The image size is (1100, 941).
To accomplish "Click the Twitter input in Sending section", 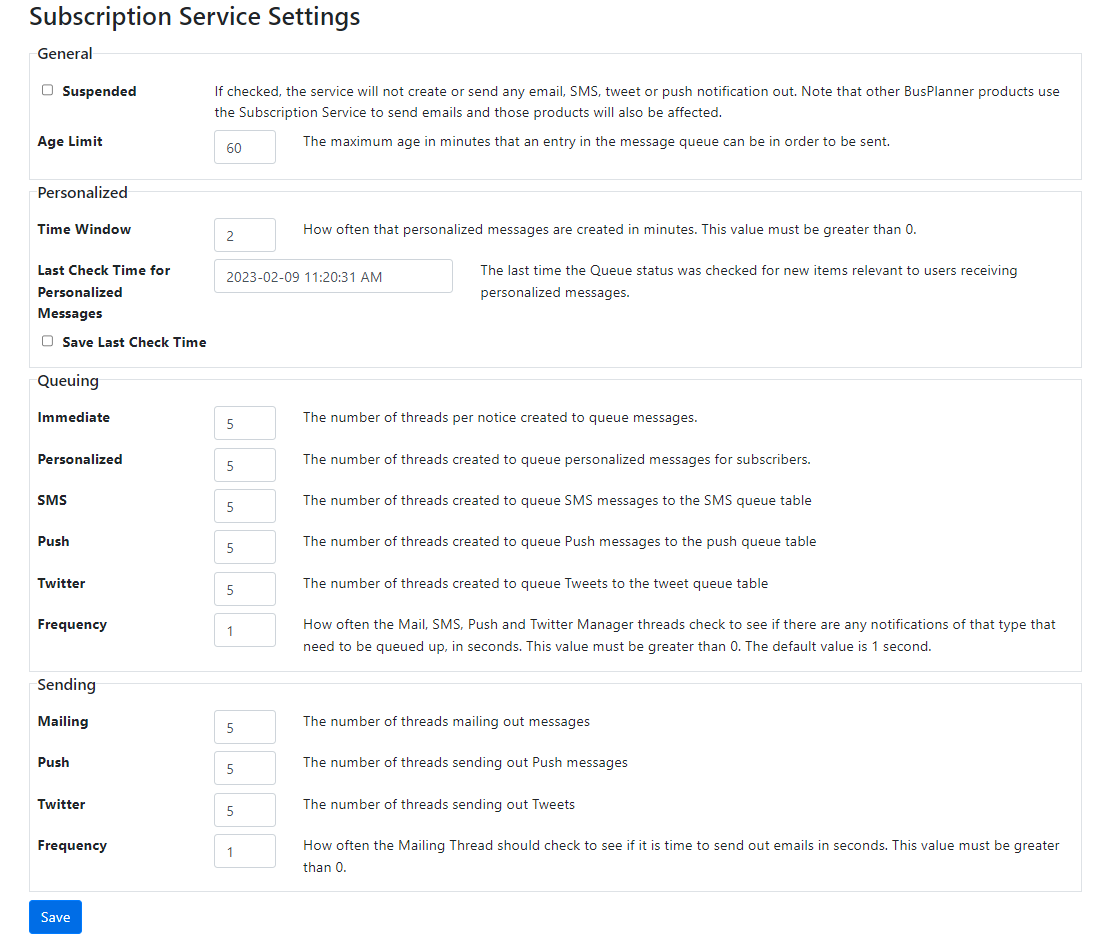I will click(x=244, y=809).
